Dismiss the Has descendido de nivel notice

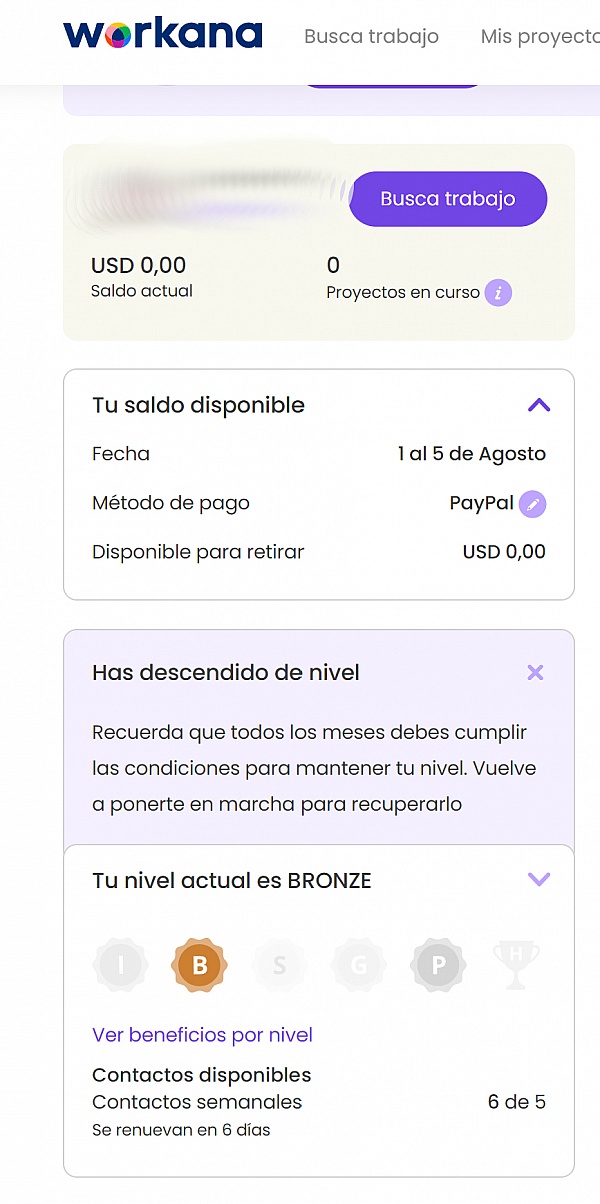point(535,672)
